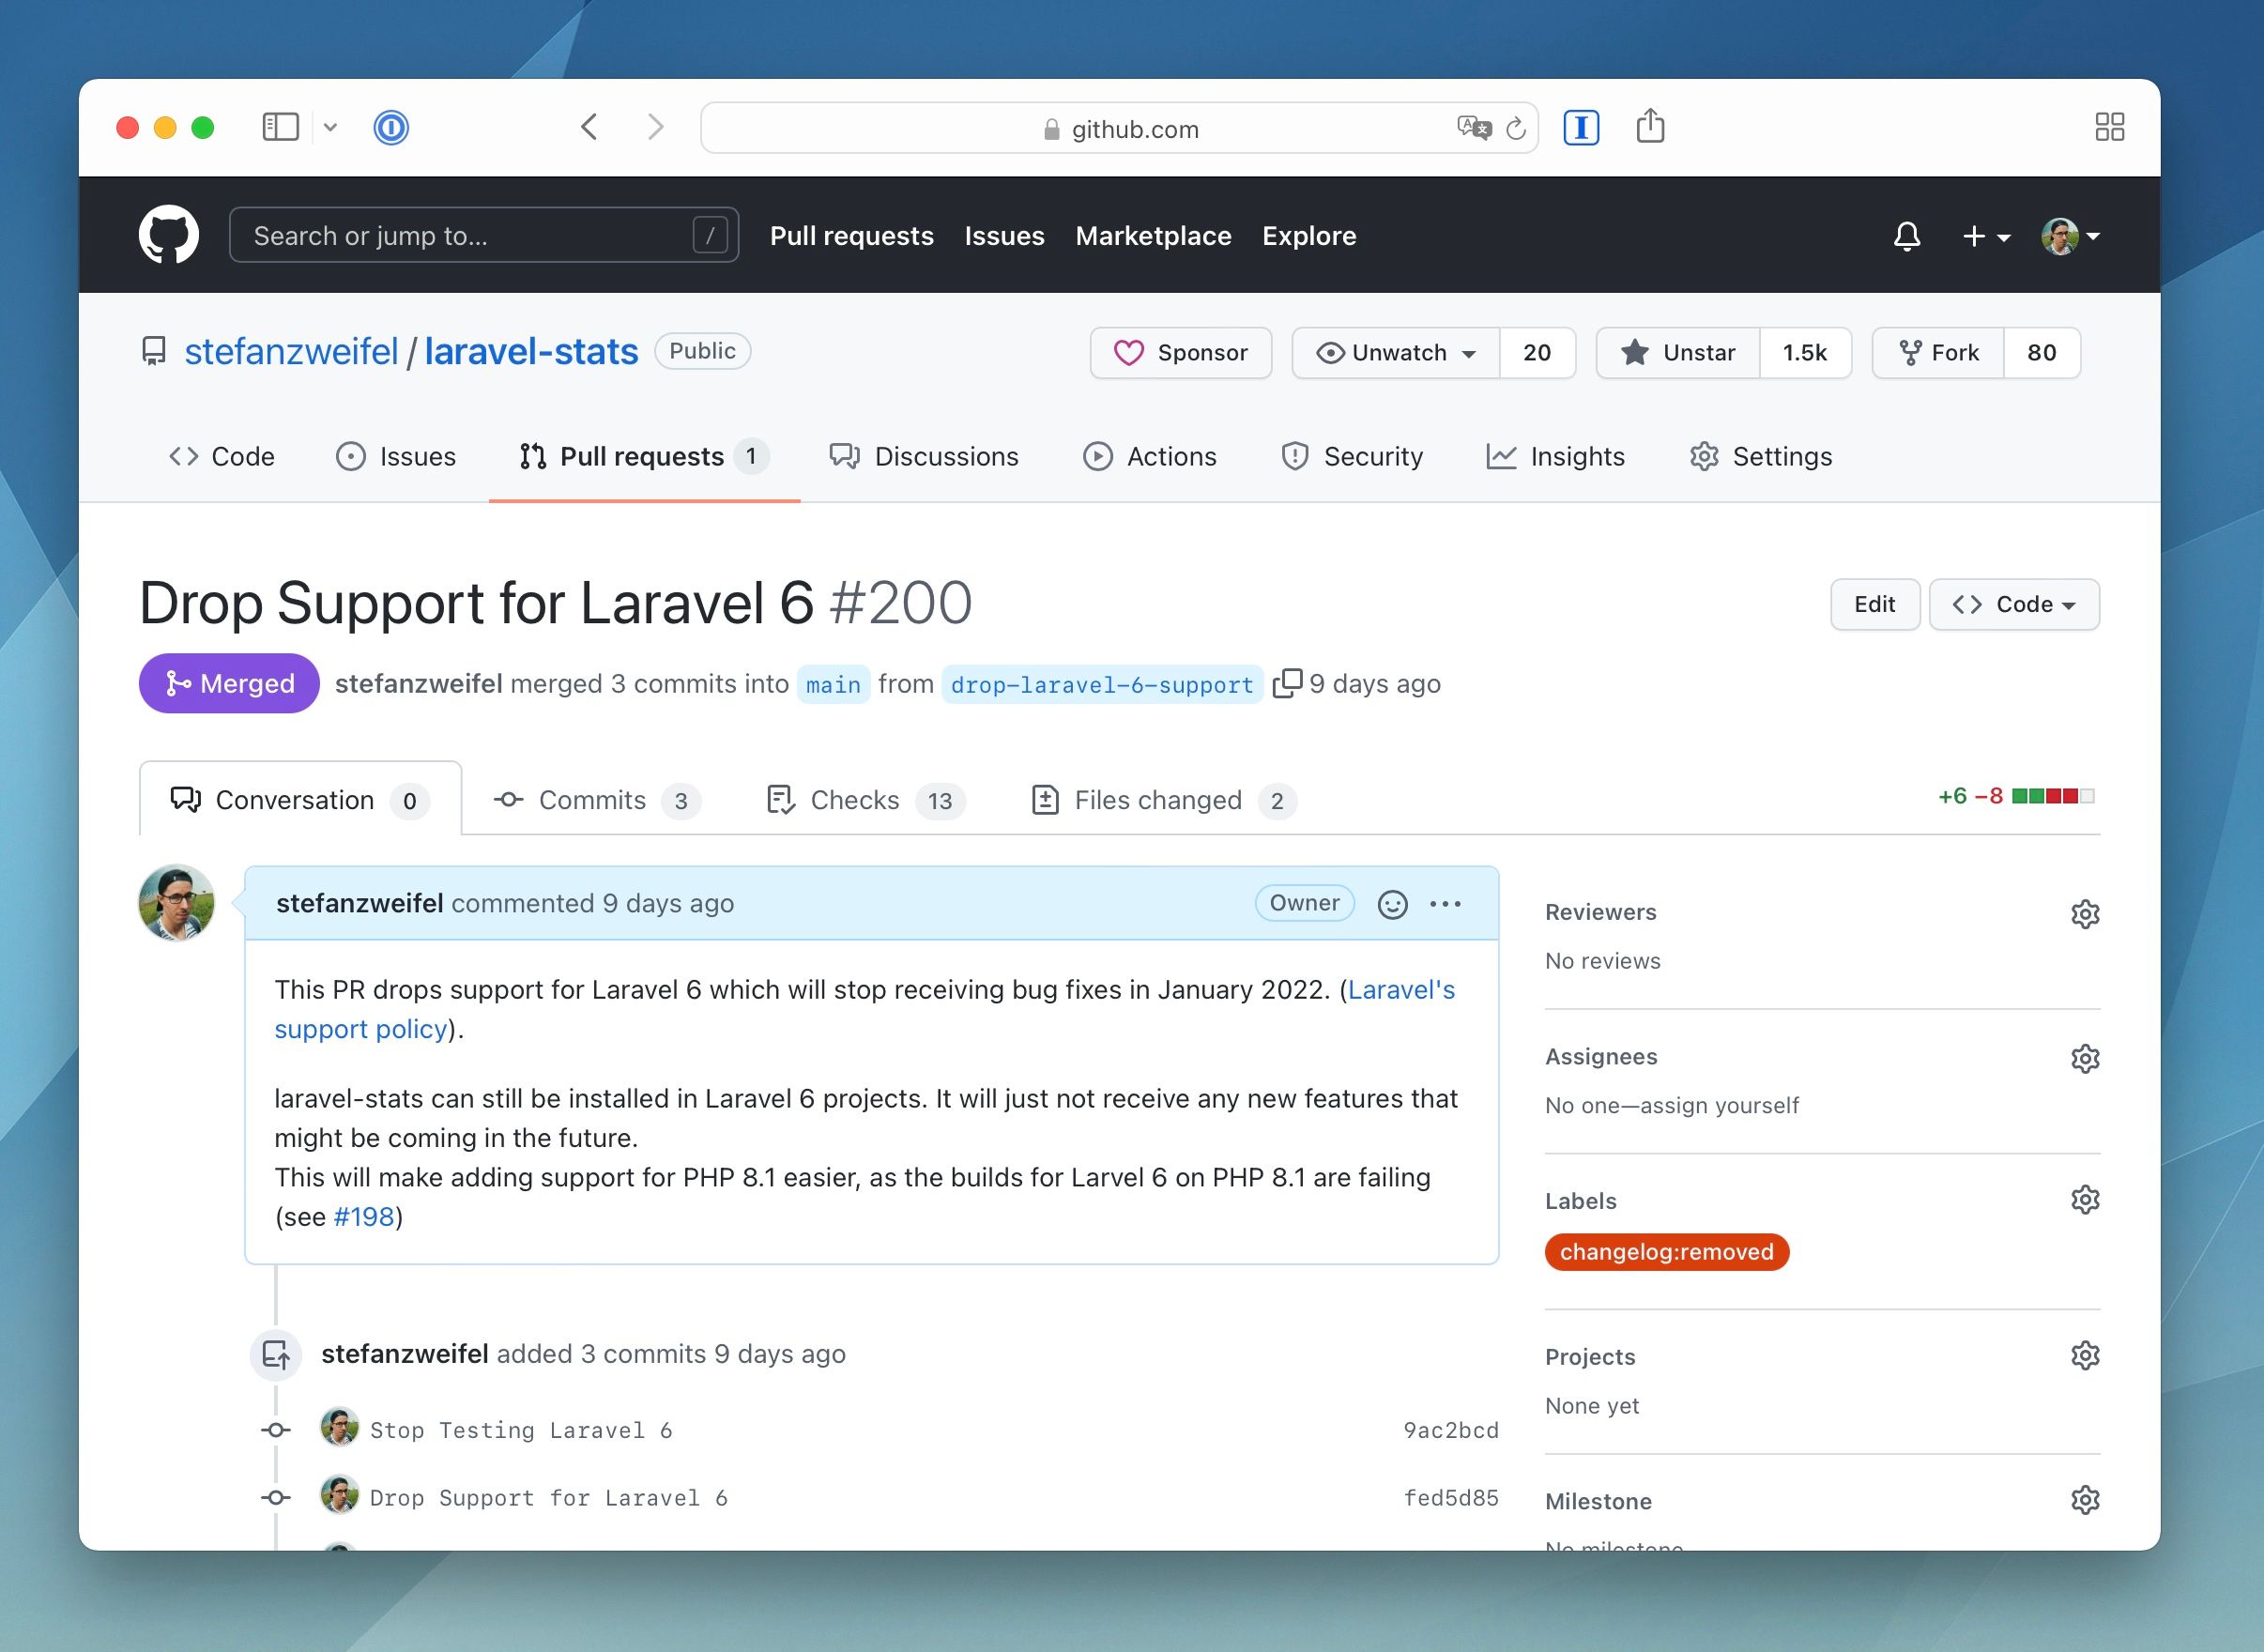
Task: Click the search or jump to field
Action: coord(483,234)
